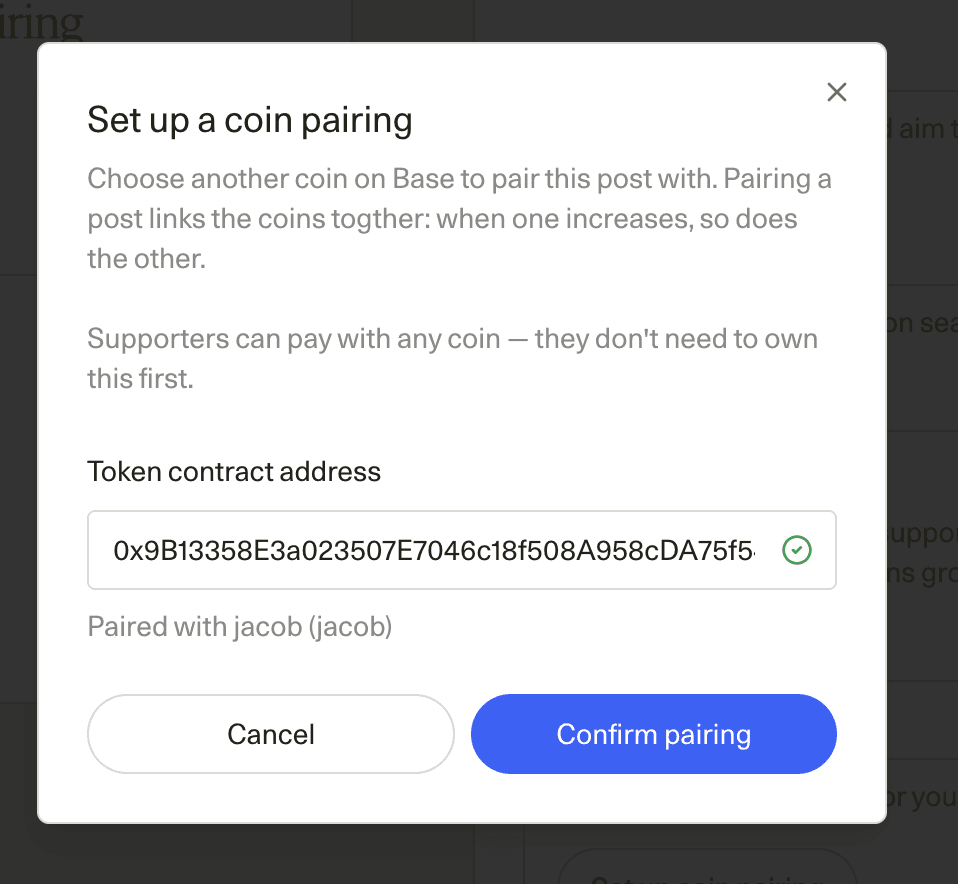Click dimmed background text "on sea"

pyautogui.click(x=923, y=323)
